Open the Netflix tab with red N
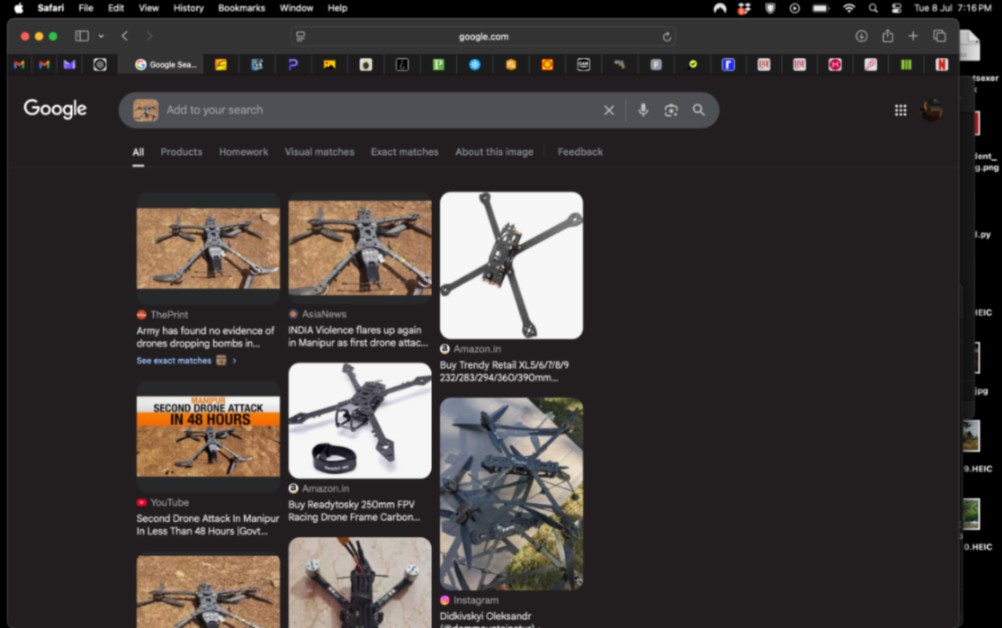Viewport: 1002px width, 628px height. (941, 65)
